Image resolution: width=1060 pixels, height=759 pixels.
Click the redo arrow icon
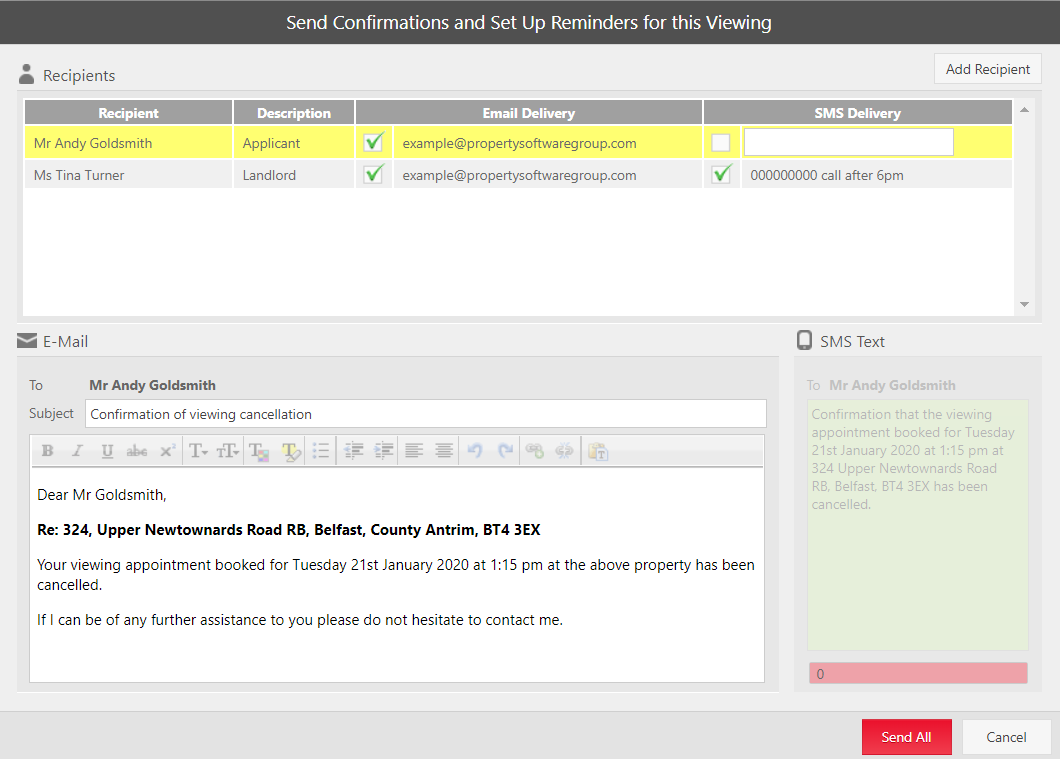[x=506, y=451]
